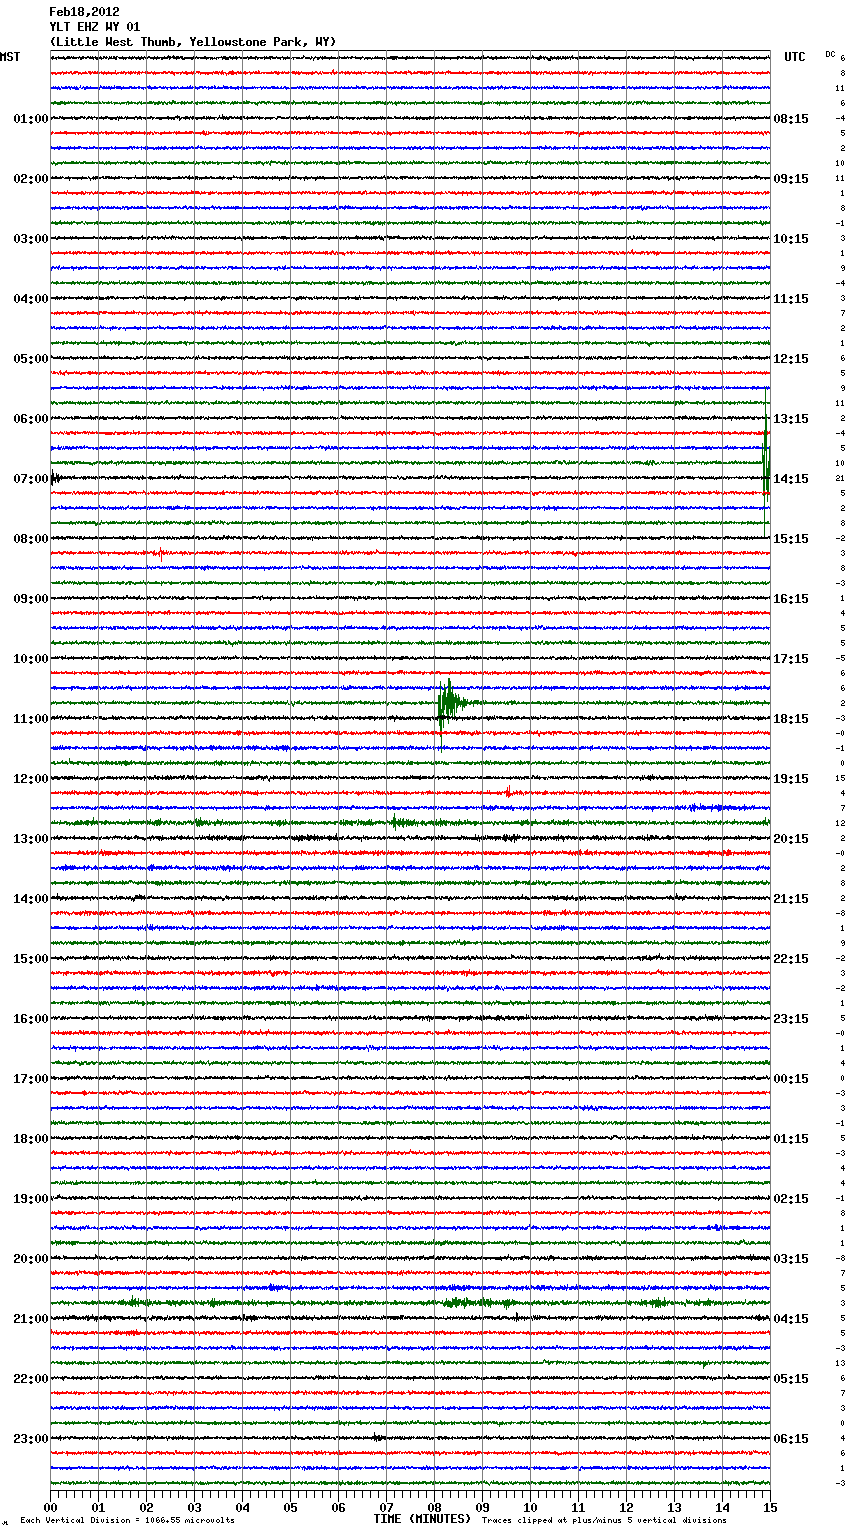This screenshot has width=850, height=1534.
Task: Select the 12:00 MST hour label
Action: click(x=31, y=779)
